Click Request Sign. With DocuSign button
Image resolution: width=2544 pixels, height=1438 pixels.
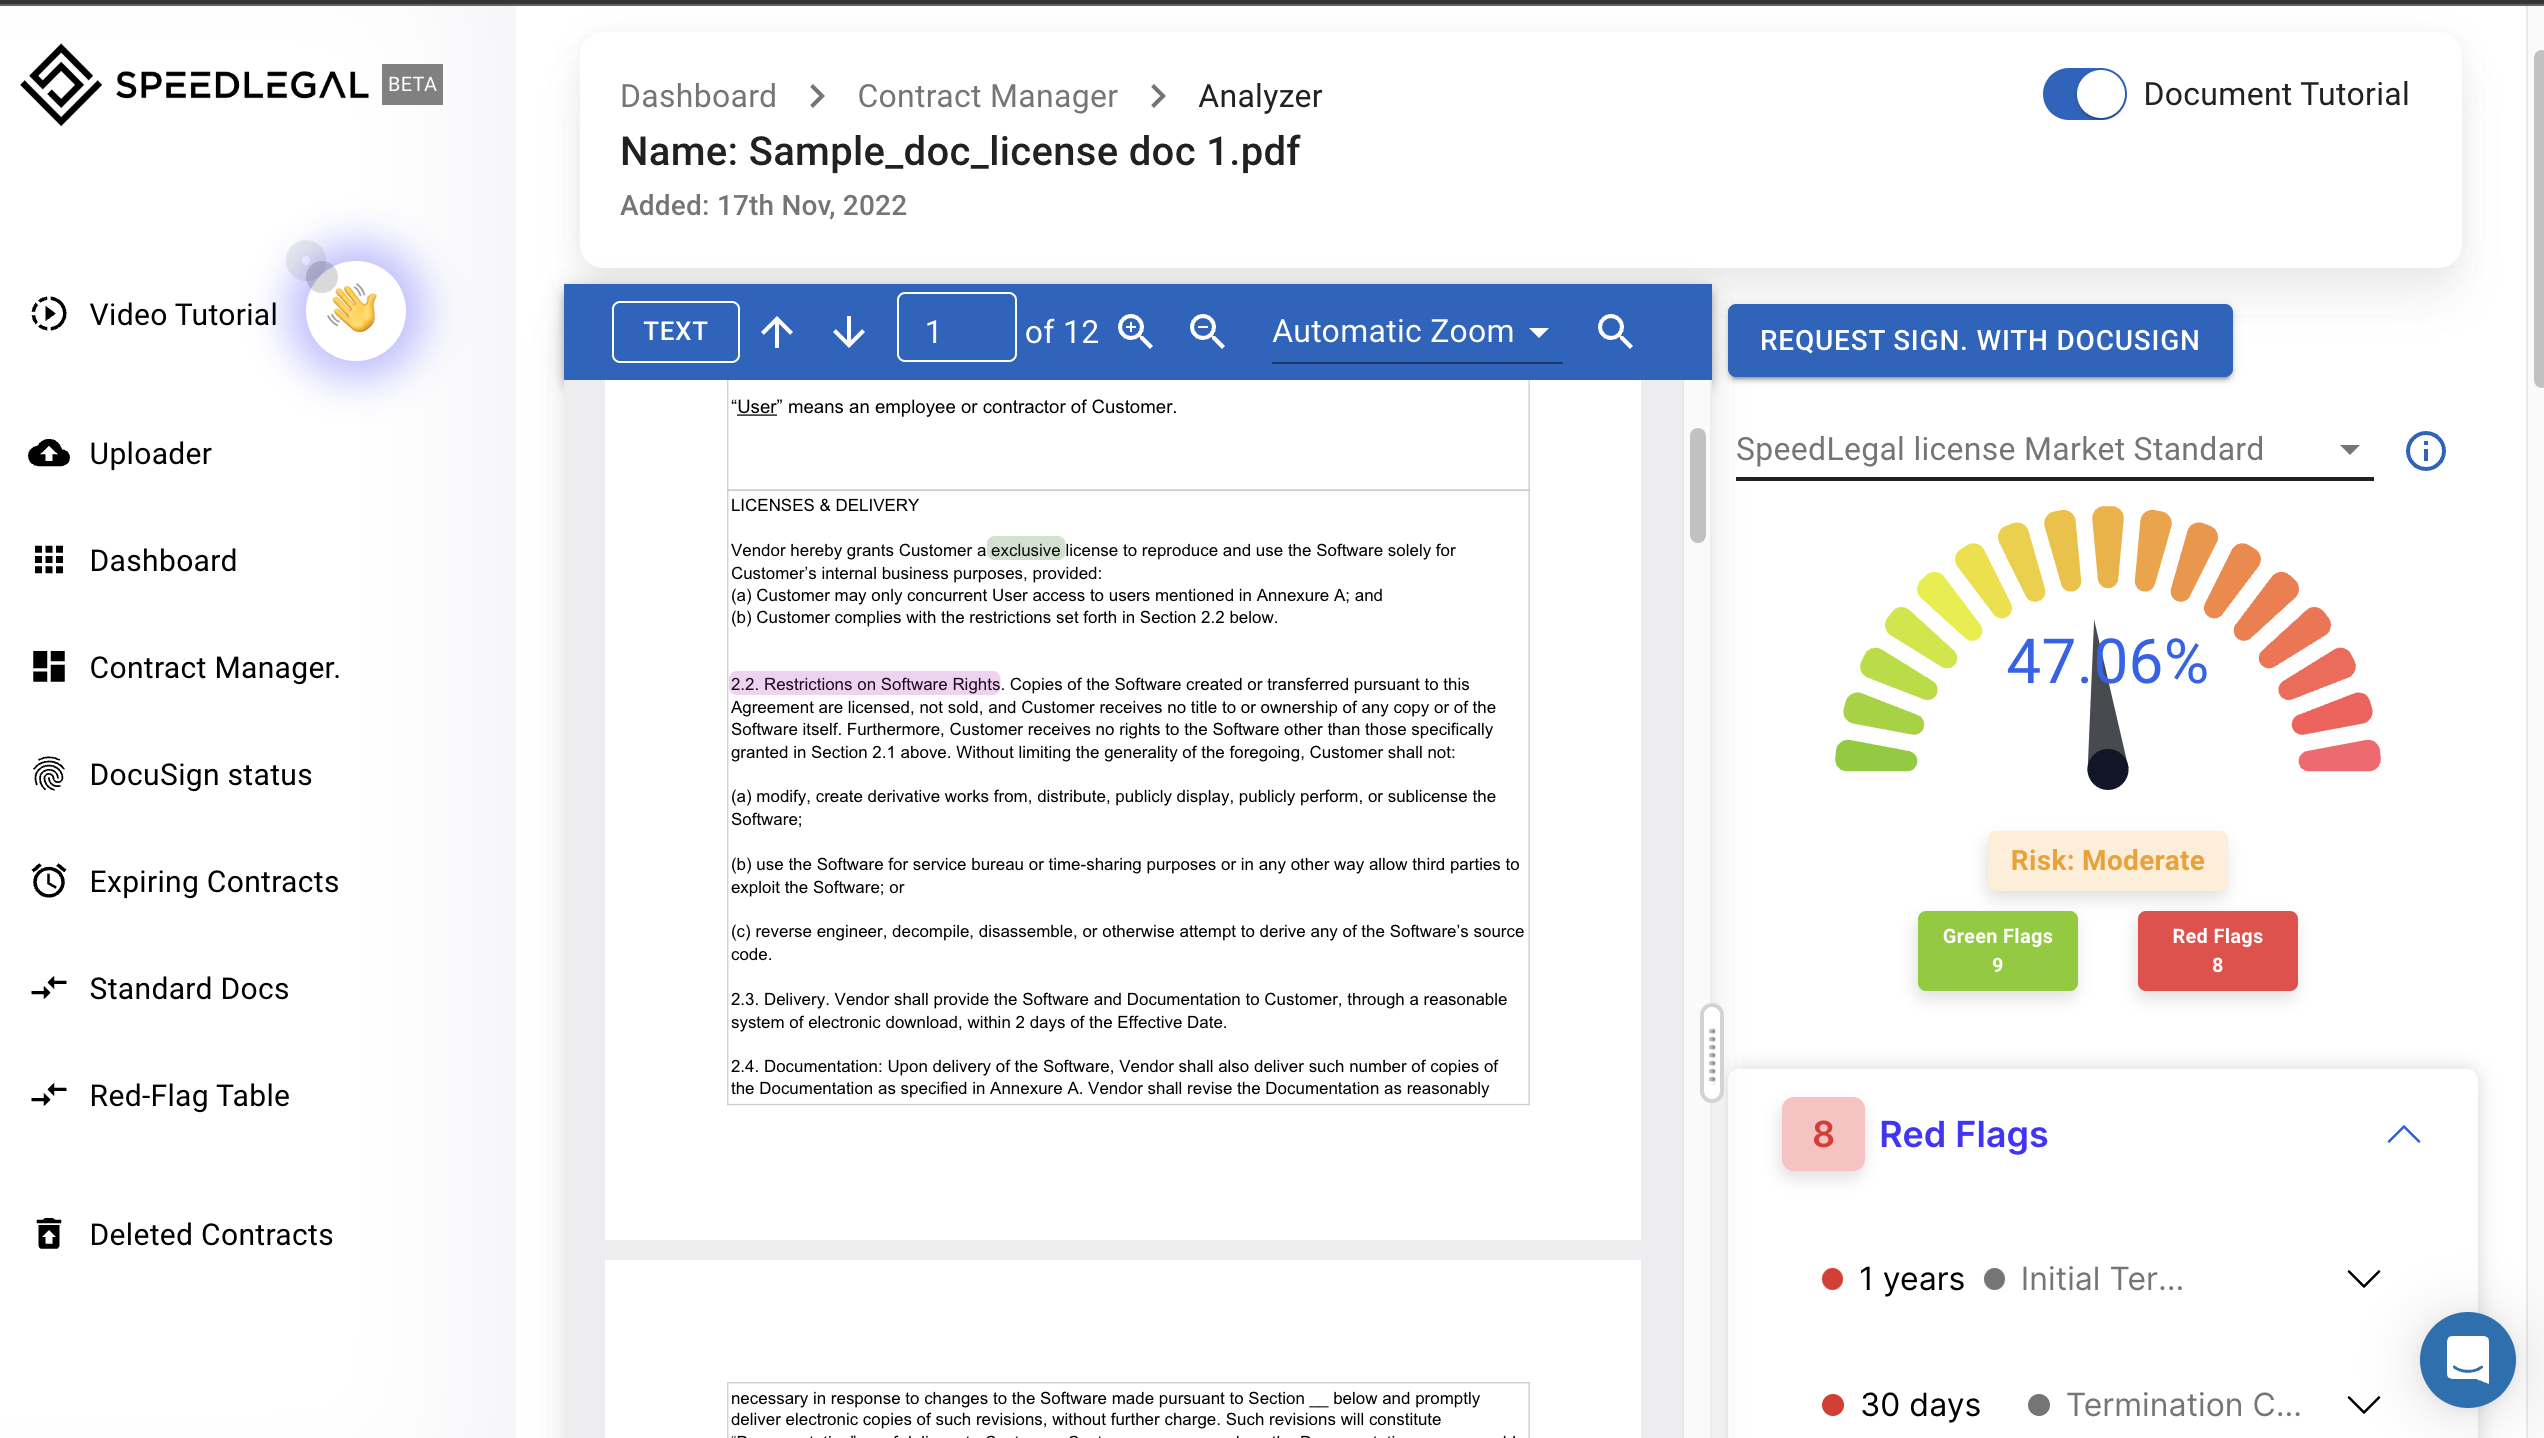(1979, 340)
